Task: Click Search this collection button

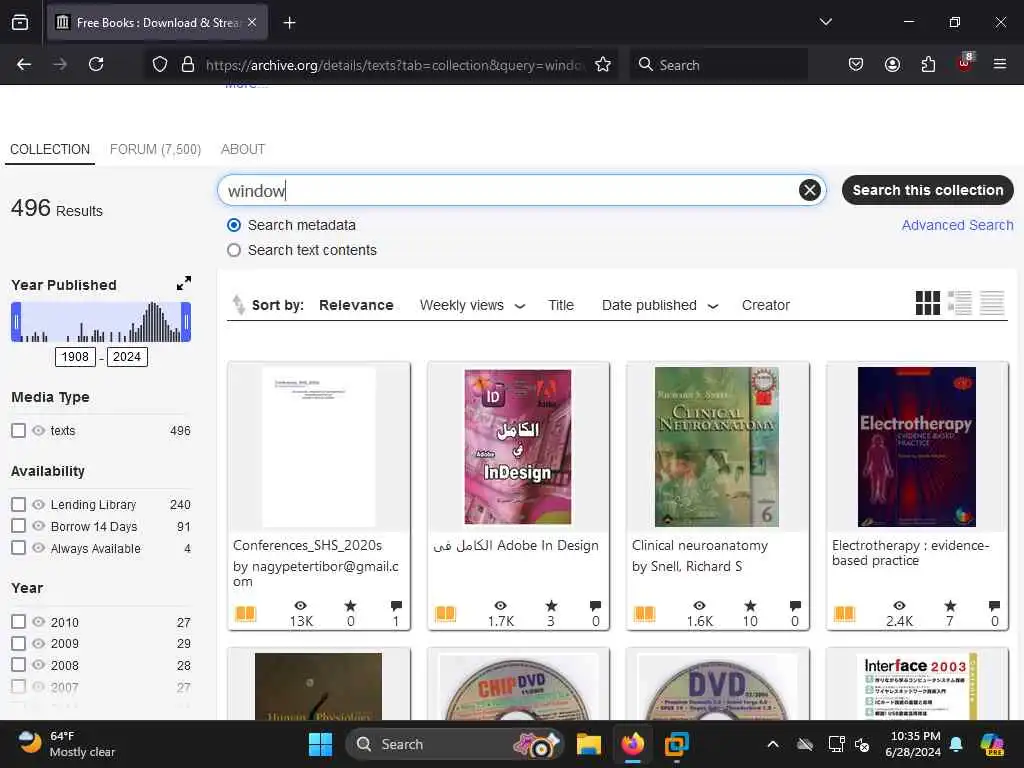Action: [927, 190]
